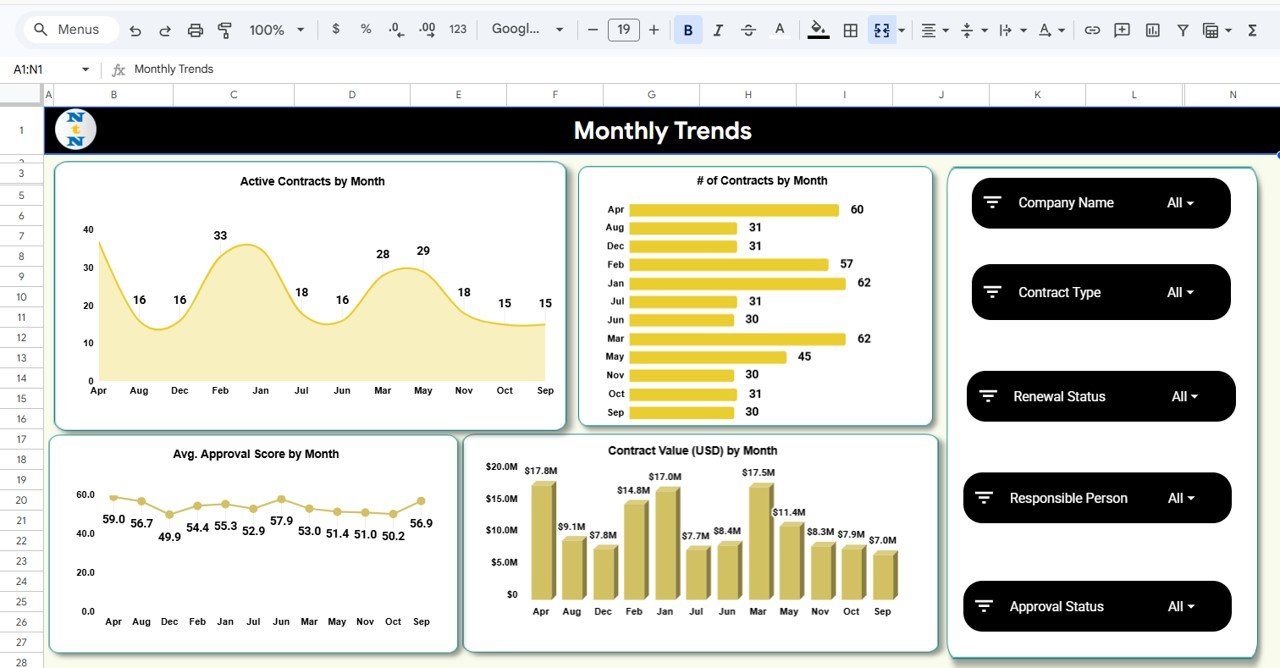Open the fill color picker

[818, 29]
